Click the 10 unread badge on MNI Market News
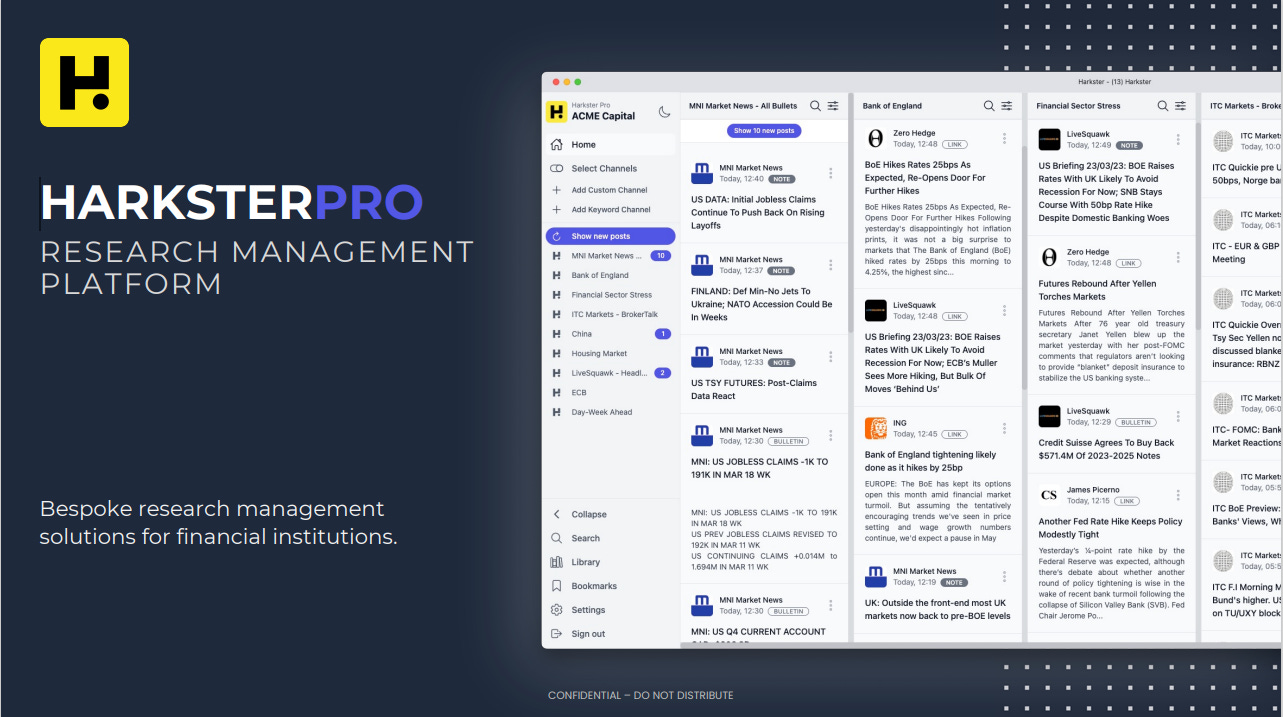 click(660, 256)
